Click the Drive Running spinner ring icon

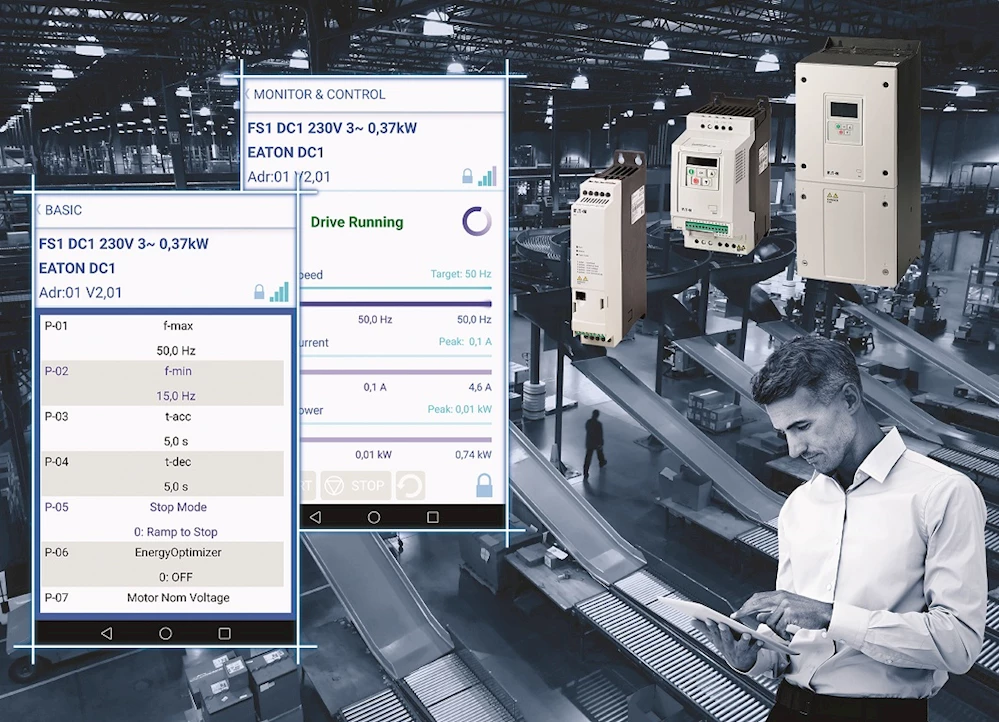coord(477,222)
